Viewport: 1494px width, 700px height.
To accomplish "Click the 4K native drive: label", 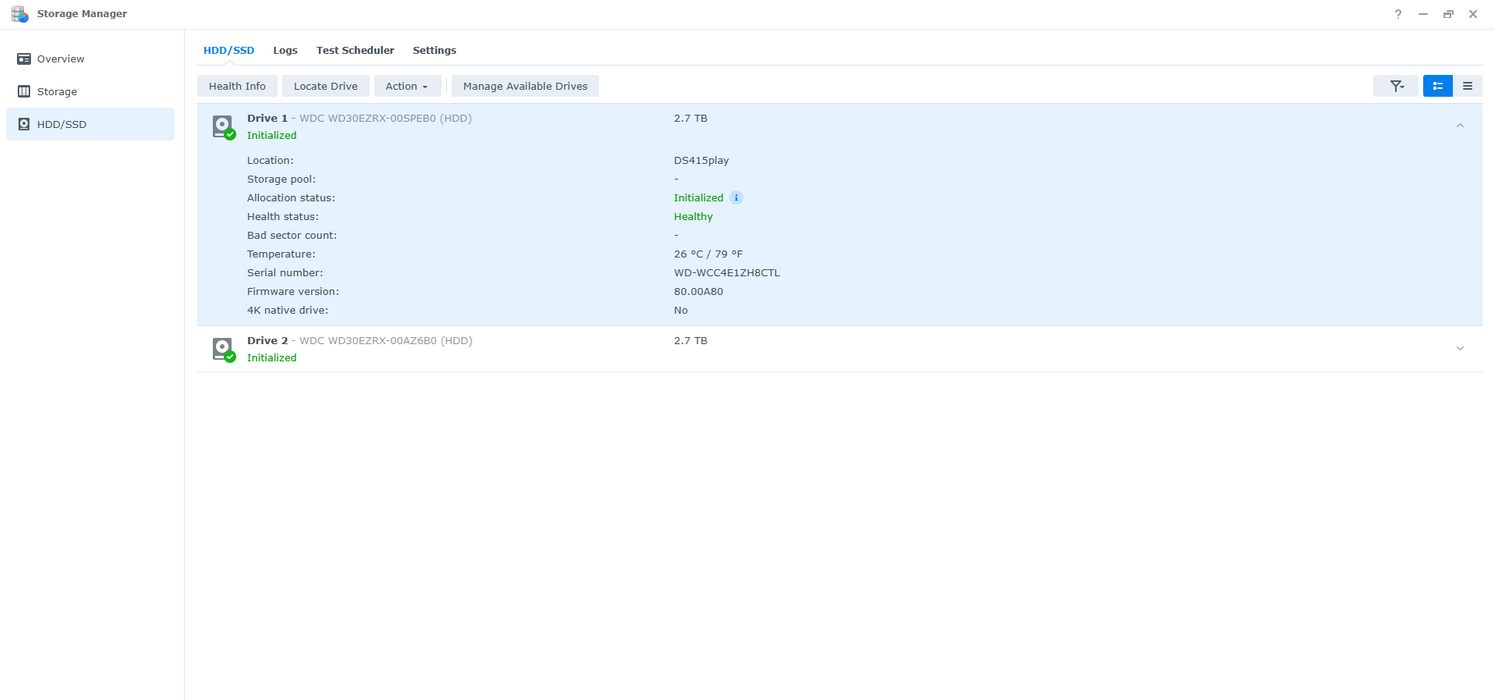I will point(287,311).
